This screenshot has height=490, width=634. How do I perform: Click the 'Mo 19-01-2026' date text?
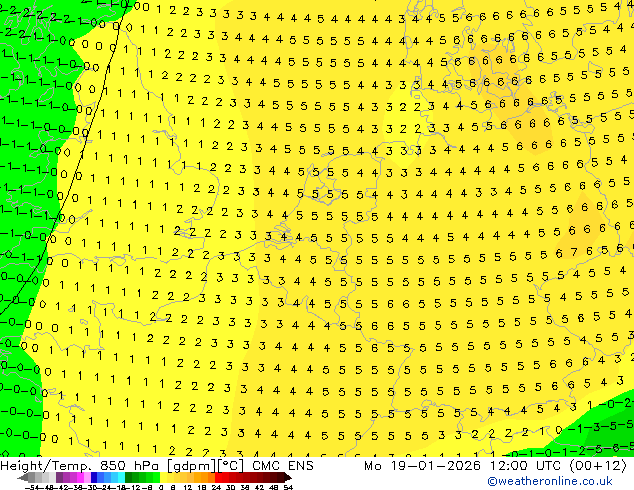423,466
